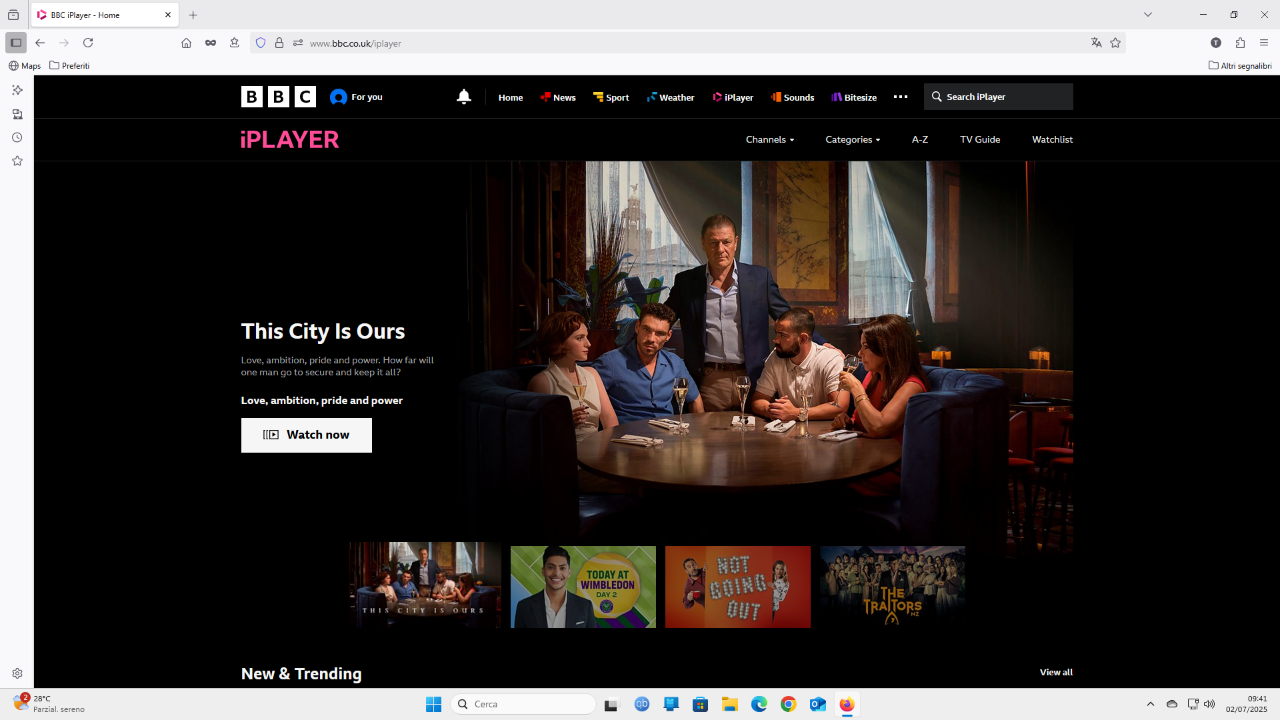Click the iPLAYER pink logo
The height and width of the screenshot is (720, 1280).
290,140
